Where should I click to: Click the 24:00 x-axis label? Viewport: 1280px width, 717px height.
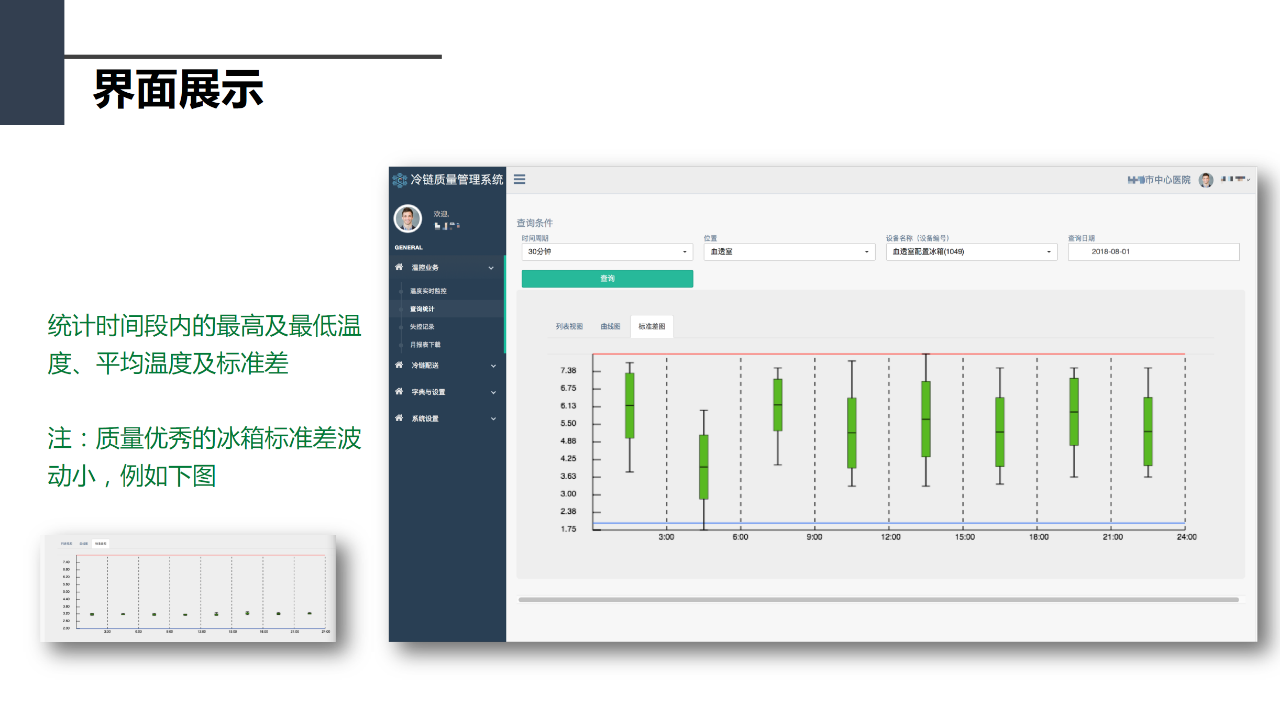click(1186, 537)
